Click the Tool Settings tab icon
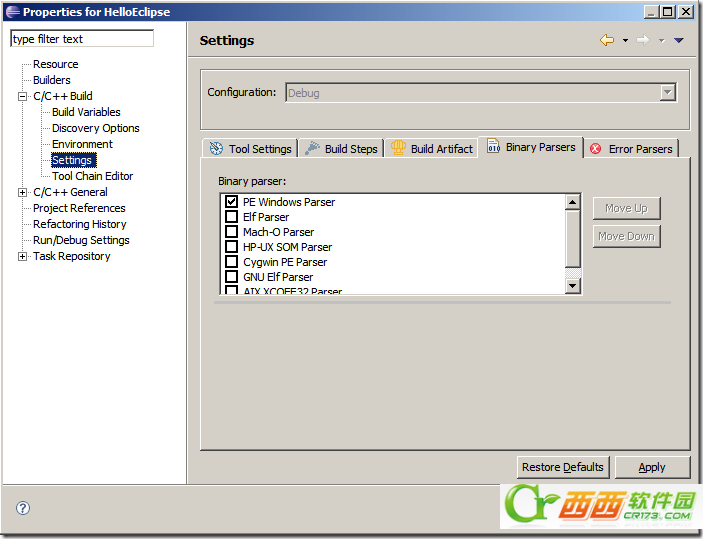Viewport: 703px width, 539px height. point(217,148)
